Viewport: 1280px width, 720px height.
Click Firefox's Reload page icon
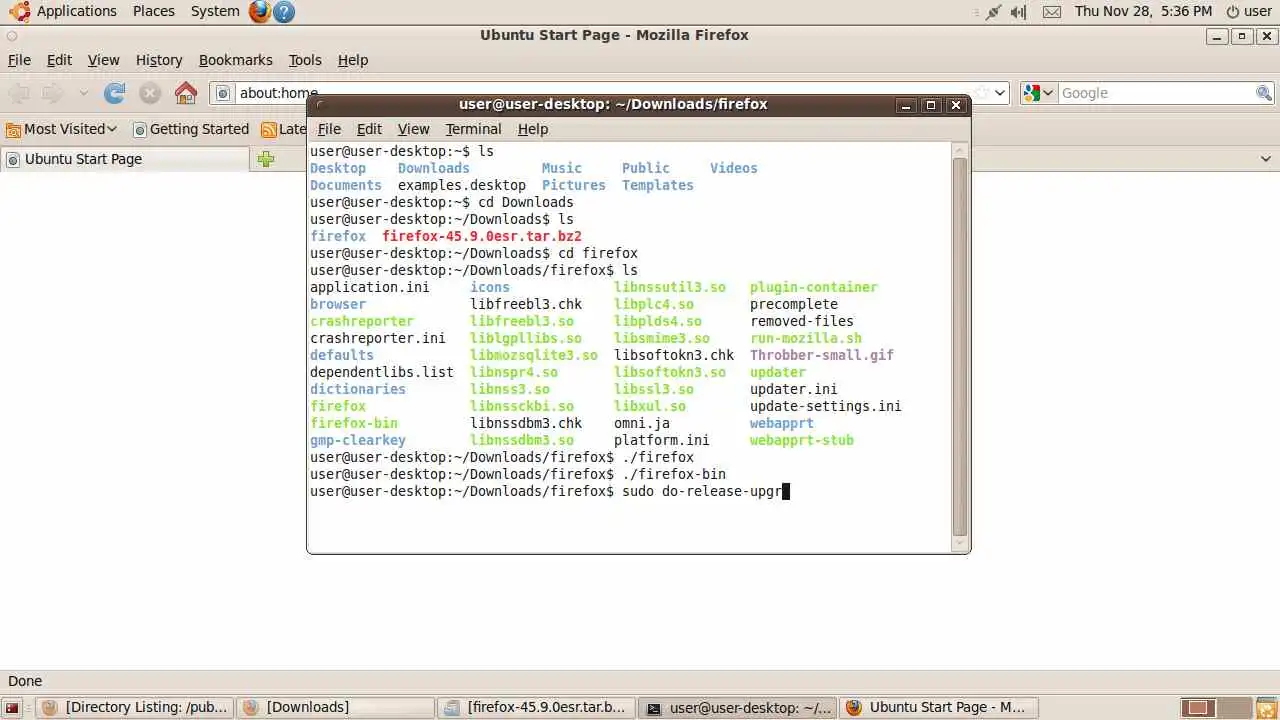tap(115, 93)
